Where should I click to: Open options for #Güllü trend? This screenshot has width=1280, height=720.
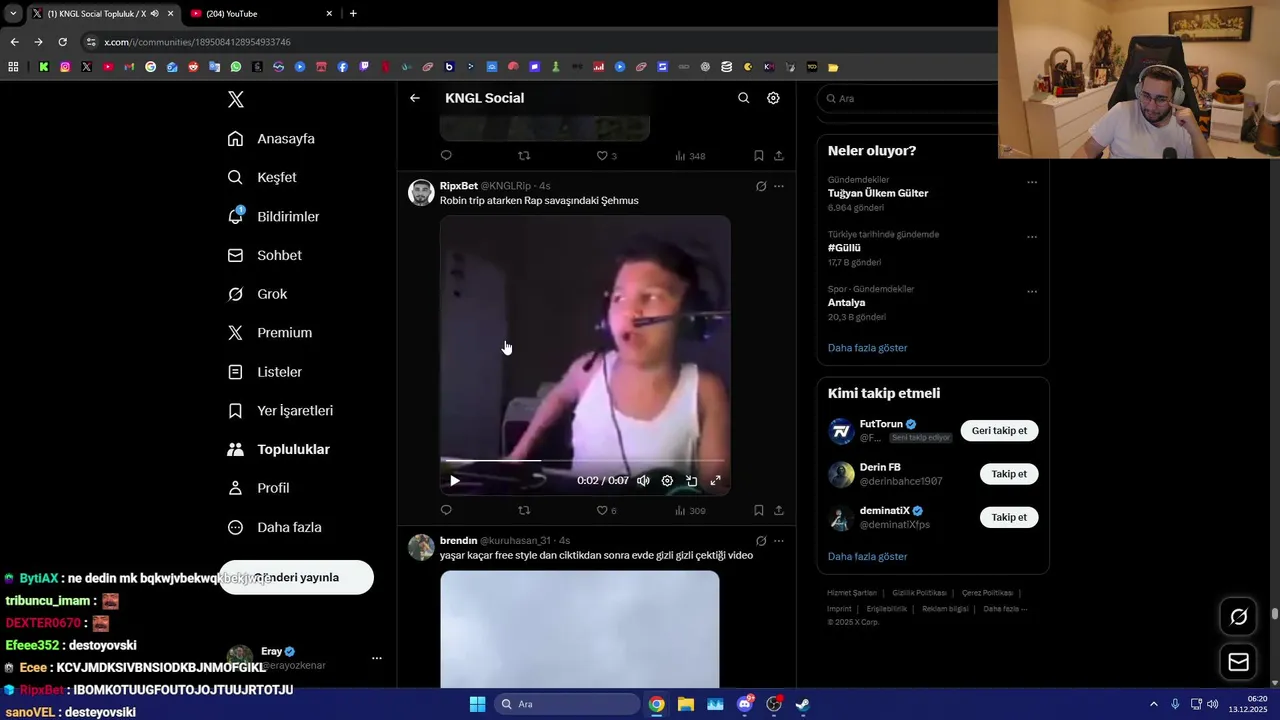1032,237
